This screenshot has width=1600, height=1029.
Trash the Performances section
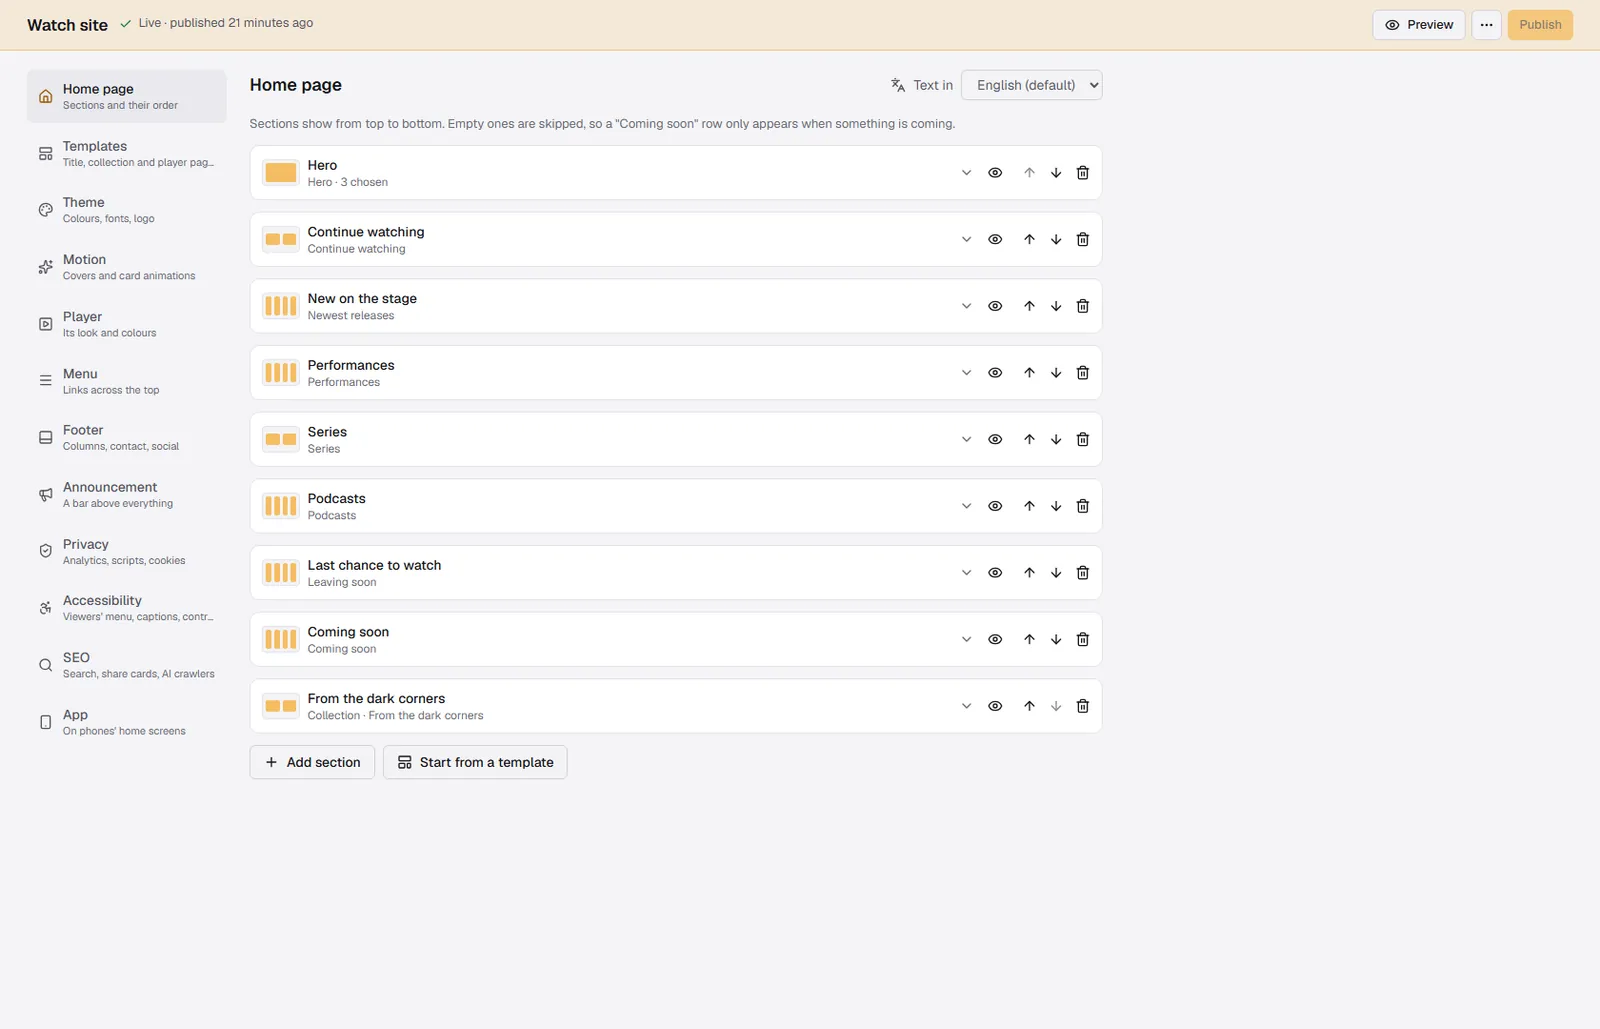coord(1082,373)
